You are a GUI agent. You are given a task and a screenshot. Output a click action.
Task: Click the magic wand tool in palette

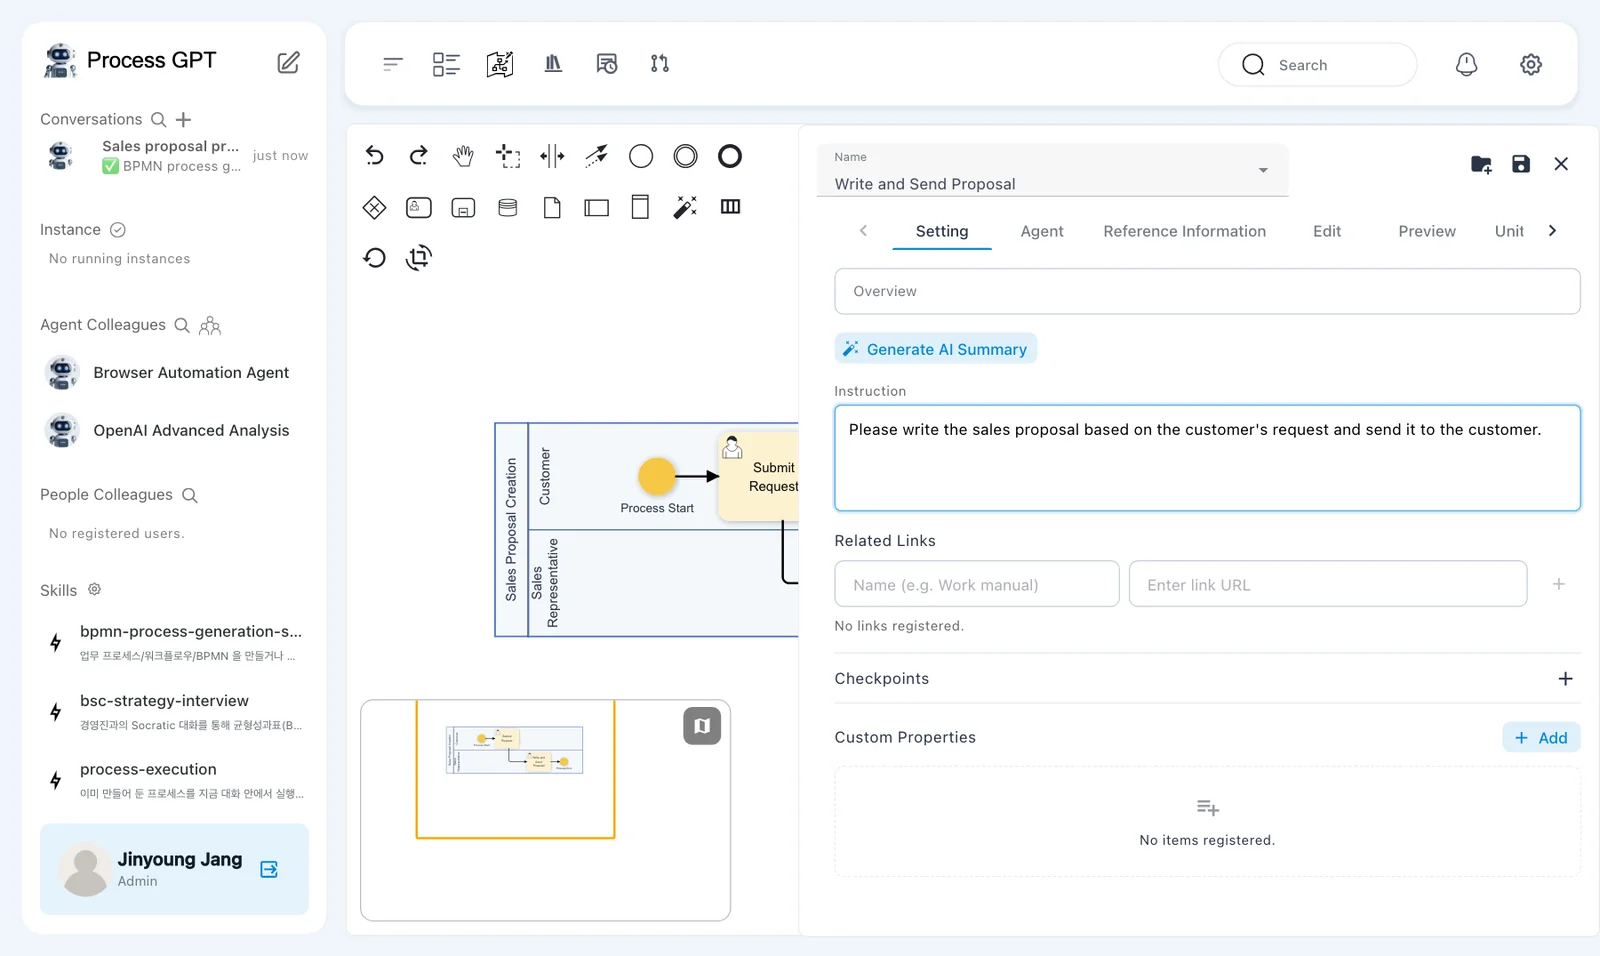coord(685,207)
